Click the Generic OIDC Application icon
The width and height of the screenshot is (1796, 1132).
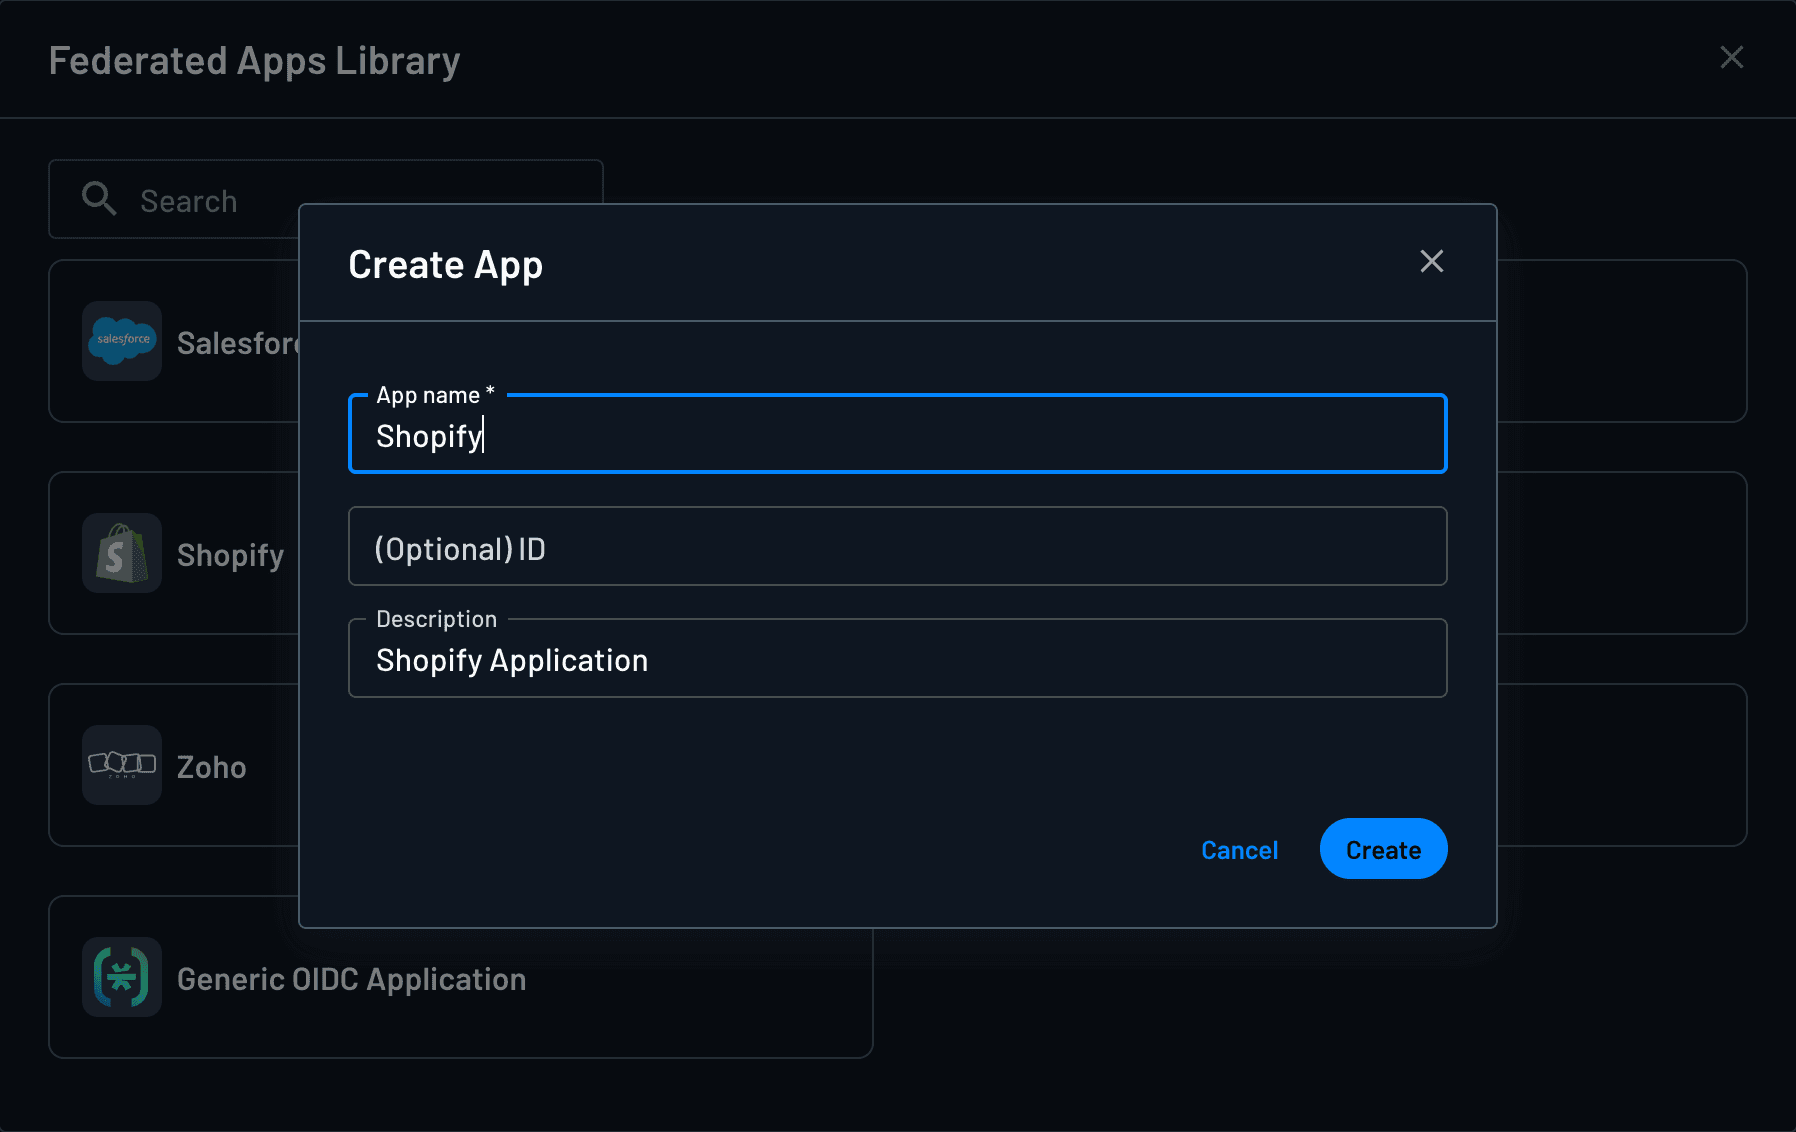point(121,977)
